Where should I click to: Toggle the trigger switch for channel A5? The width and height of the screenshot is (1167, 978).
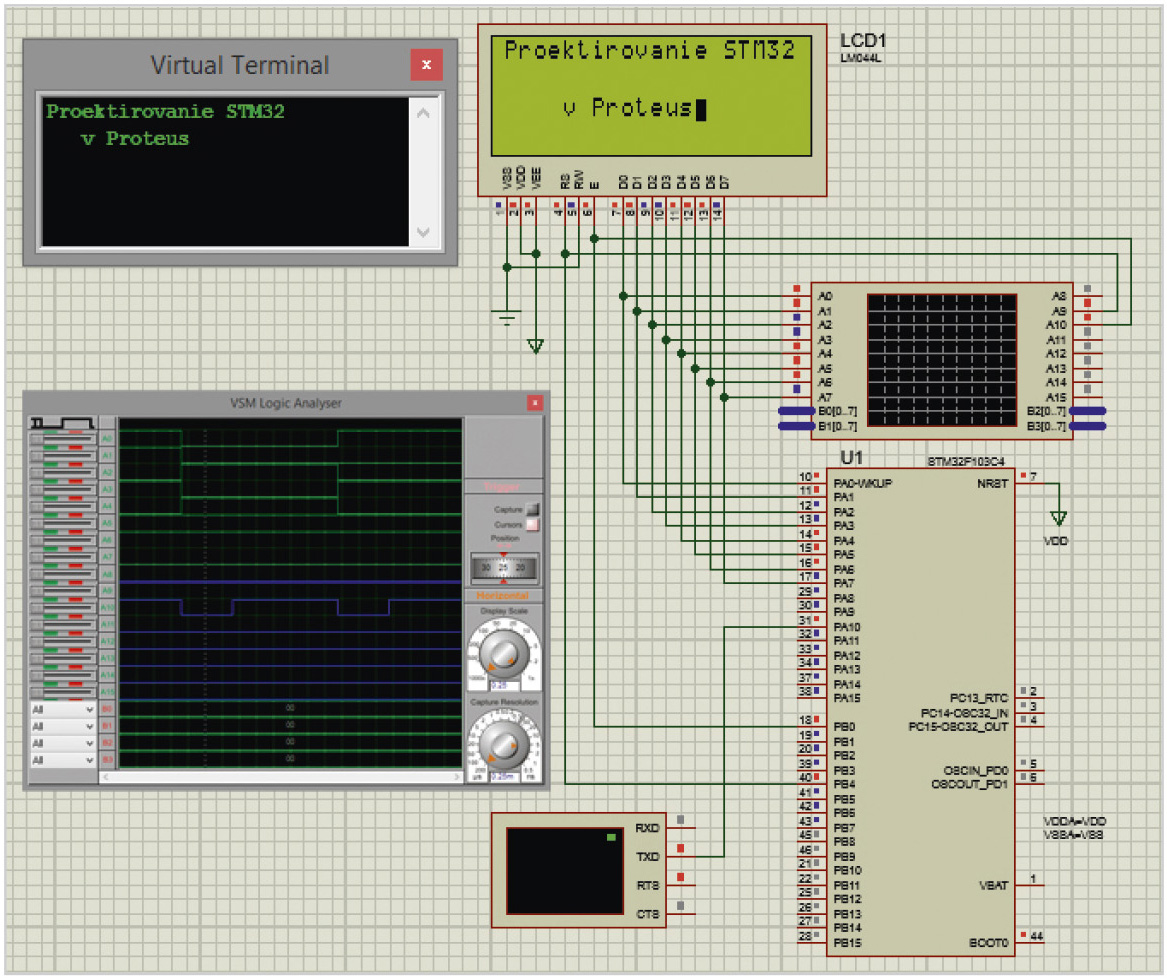pyautogui.click(x=63, y=523)
